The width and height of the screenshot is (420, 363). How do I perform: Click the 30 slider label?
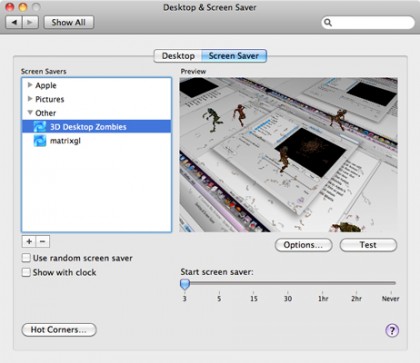click(x=288, y=299)
